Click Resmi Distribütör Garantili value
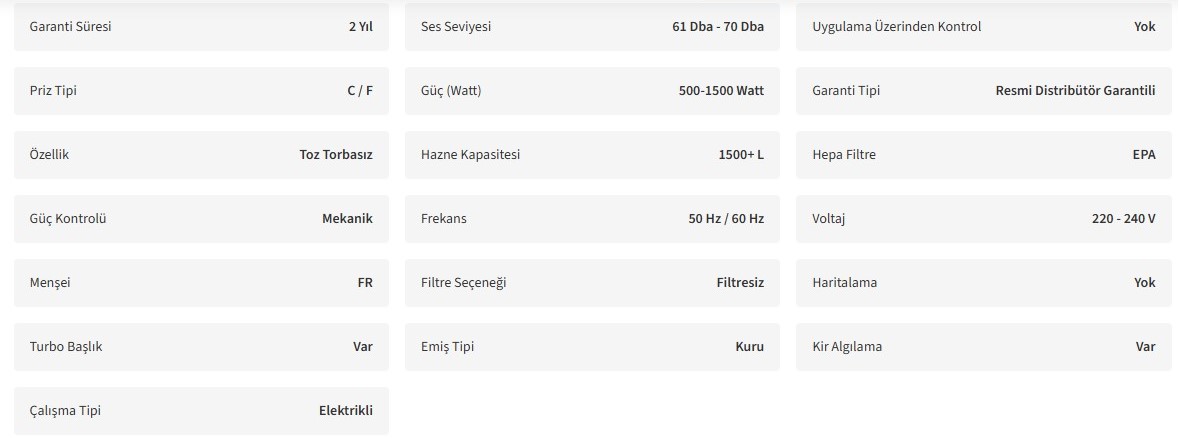The width and height of the screenshot is (1179, 438). pos(1075,91)
